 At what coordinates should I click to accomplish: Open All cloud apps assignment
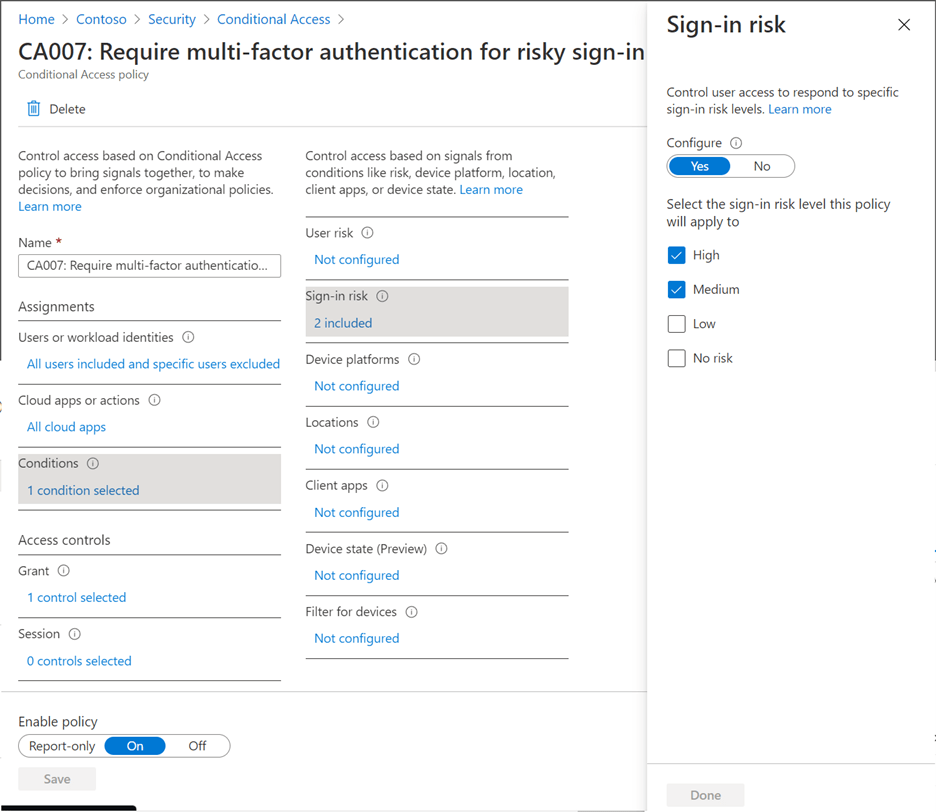pos(66,427)
